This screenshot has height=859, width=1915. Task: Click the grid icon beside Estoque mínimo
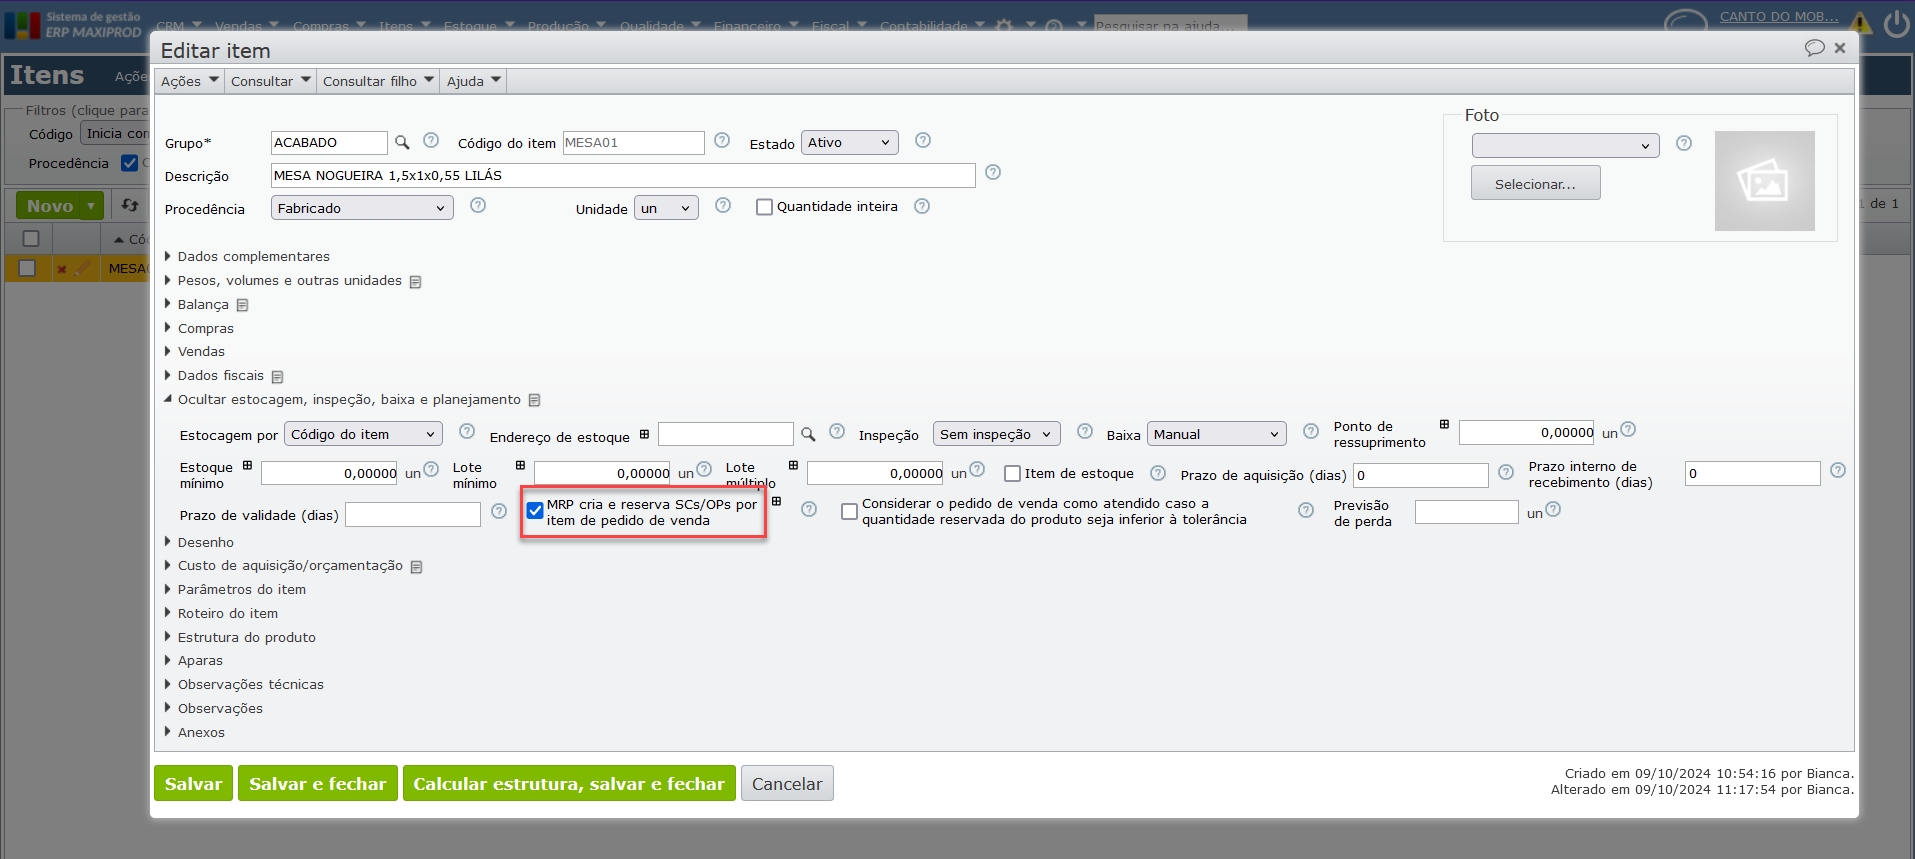(247, 465)
